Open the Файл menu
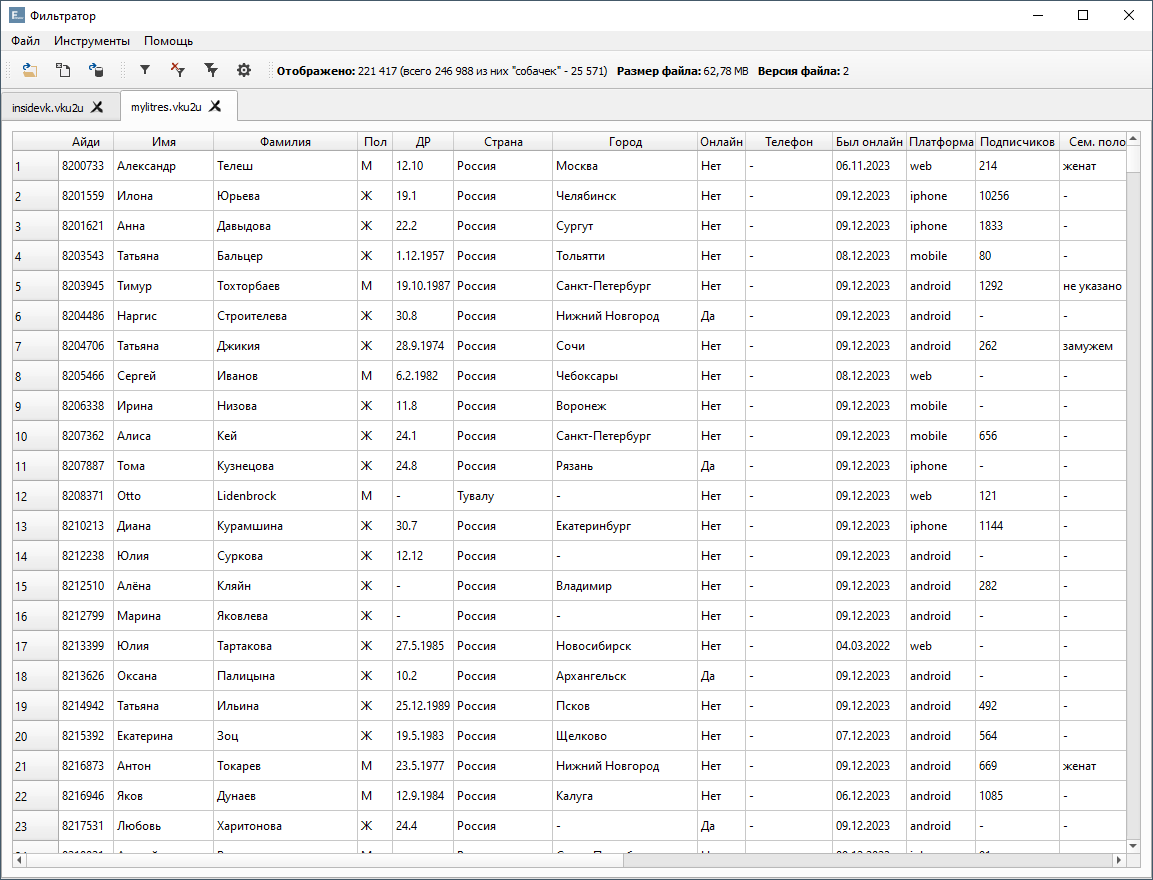This screenshot has width=1153, height=880. tap(25, 41)
